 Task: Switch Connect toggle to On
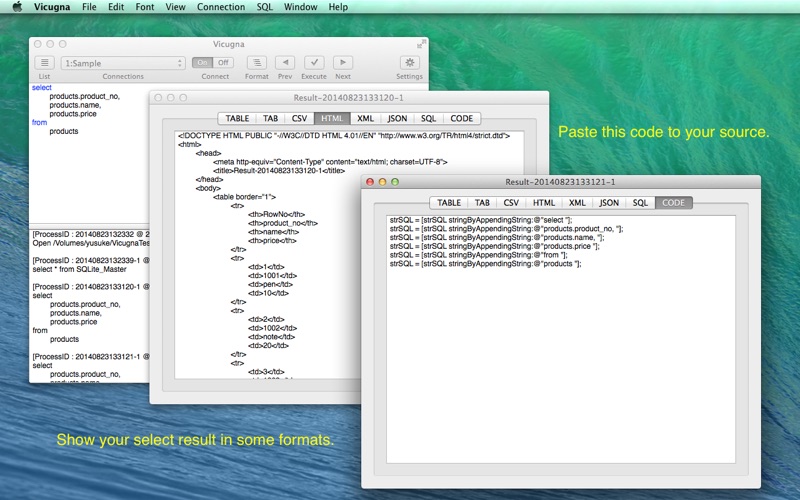click(203, 63)
